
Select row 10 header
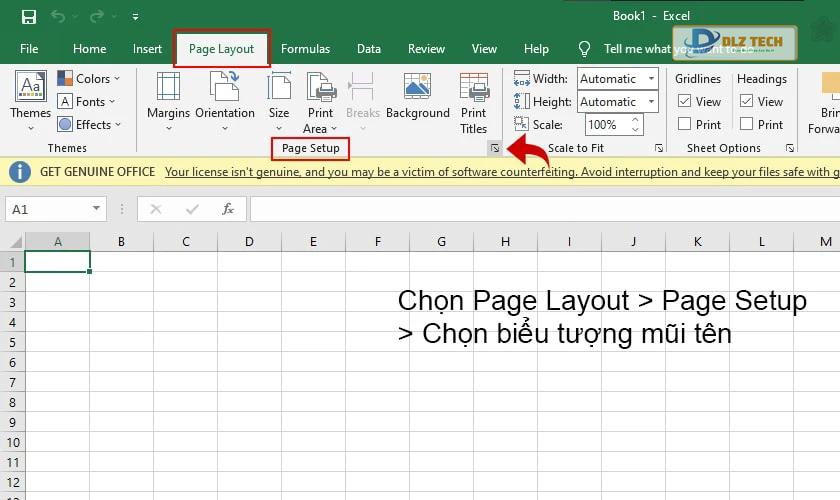click(x=12, y=443)
